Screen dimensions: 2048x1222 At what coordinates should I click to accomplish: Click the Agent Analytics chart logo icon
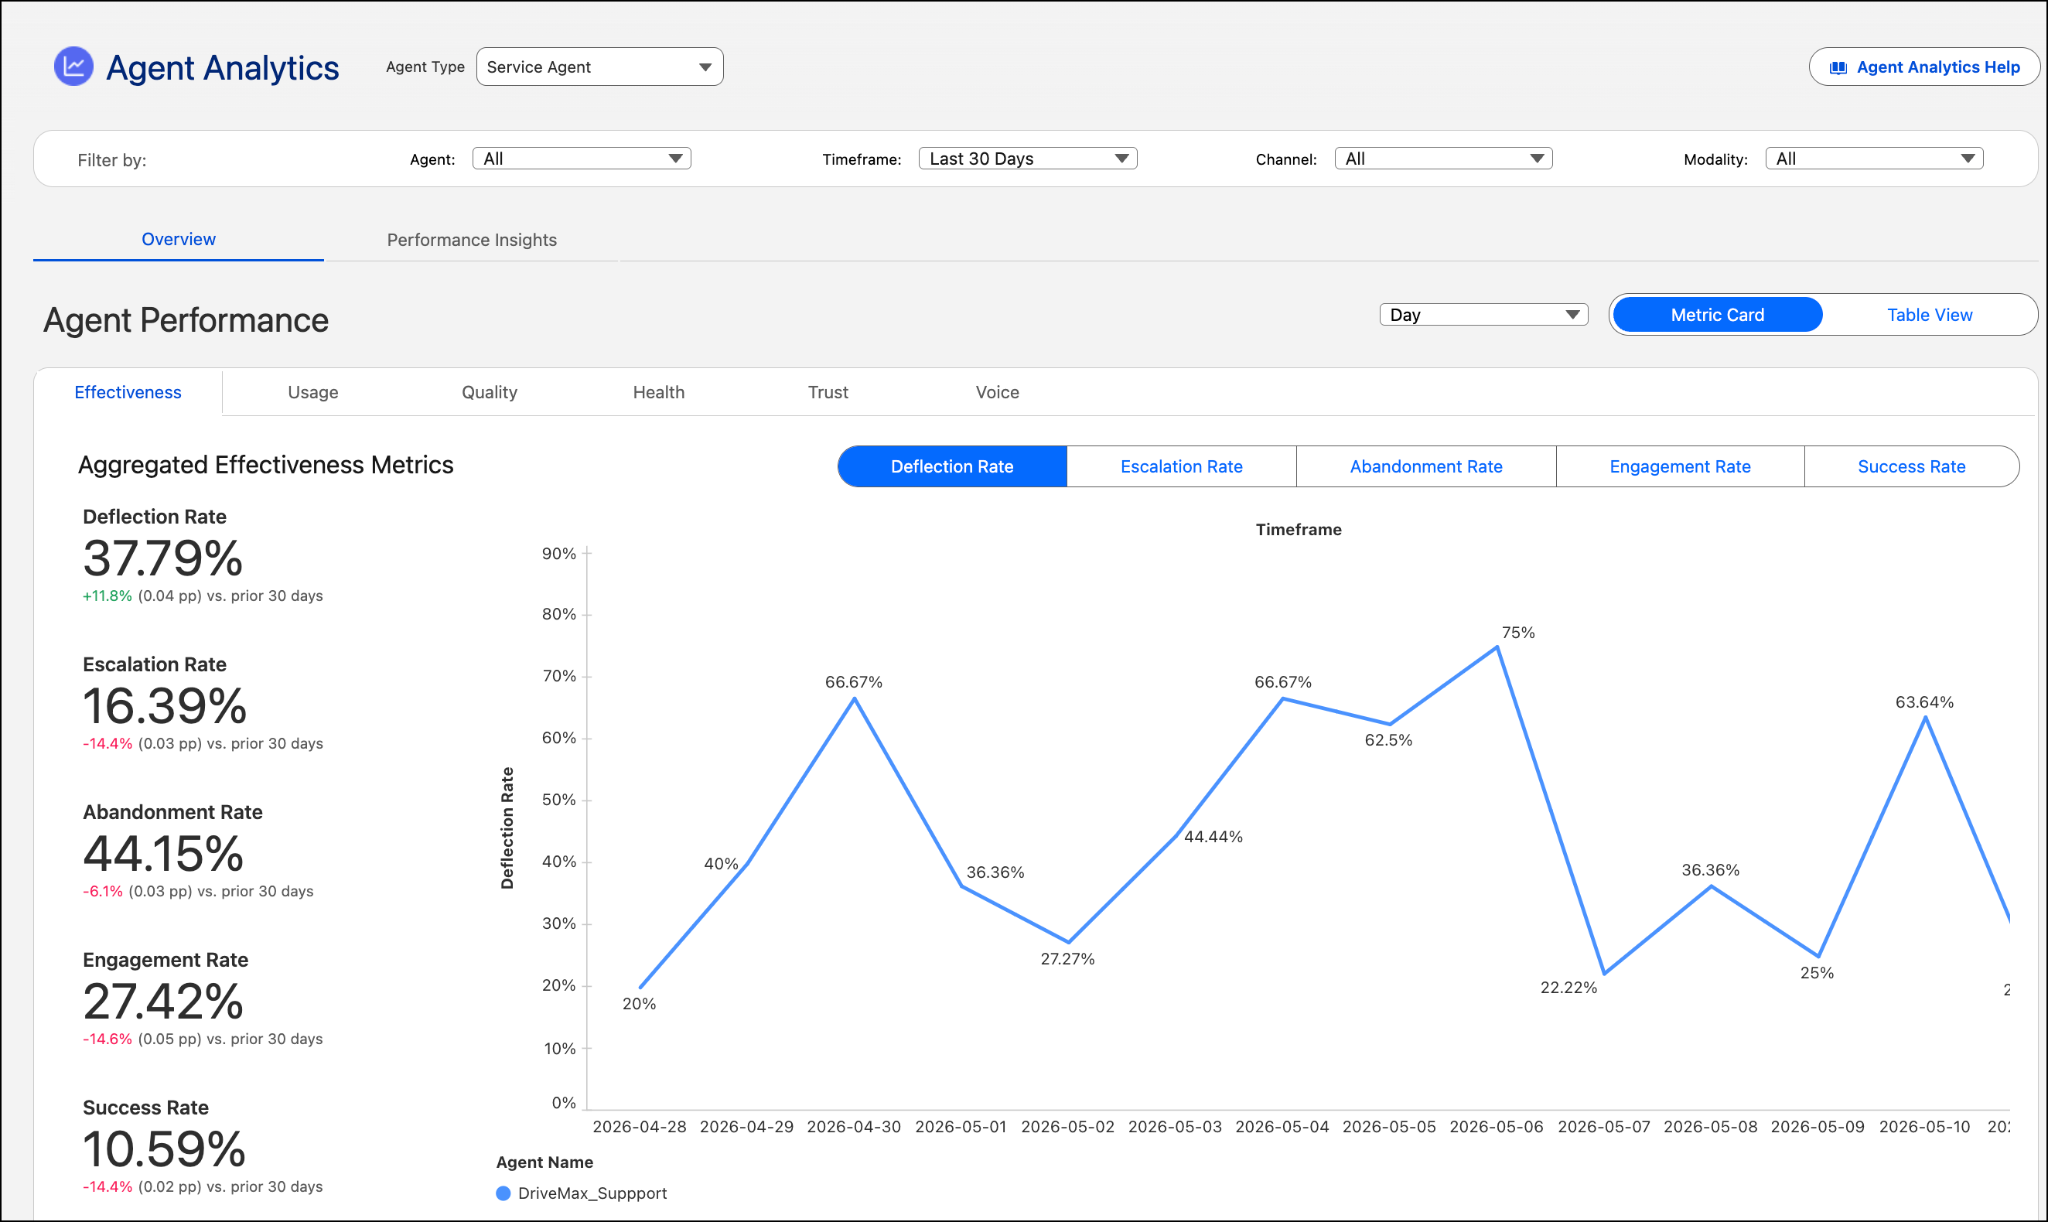click(73, 67)
